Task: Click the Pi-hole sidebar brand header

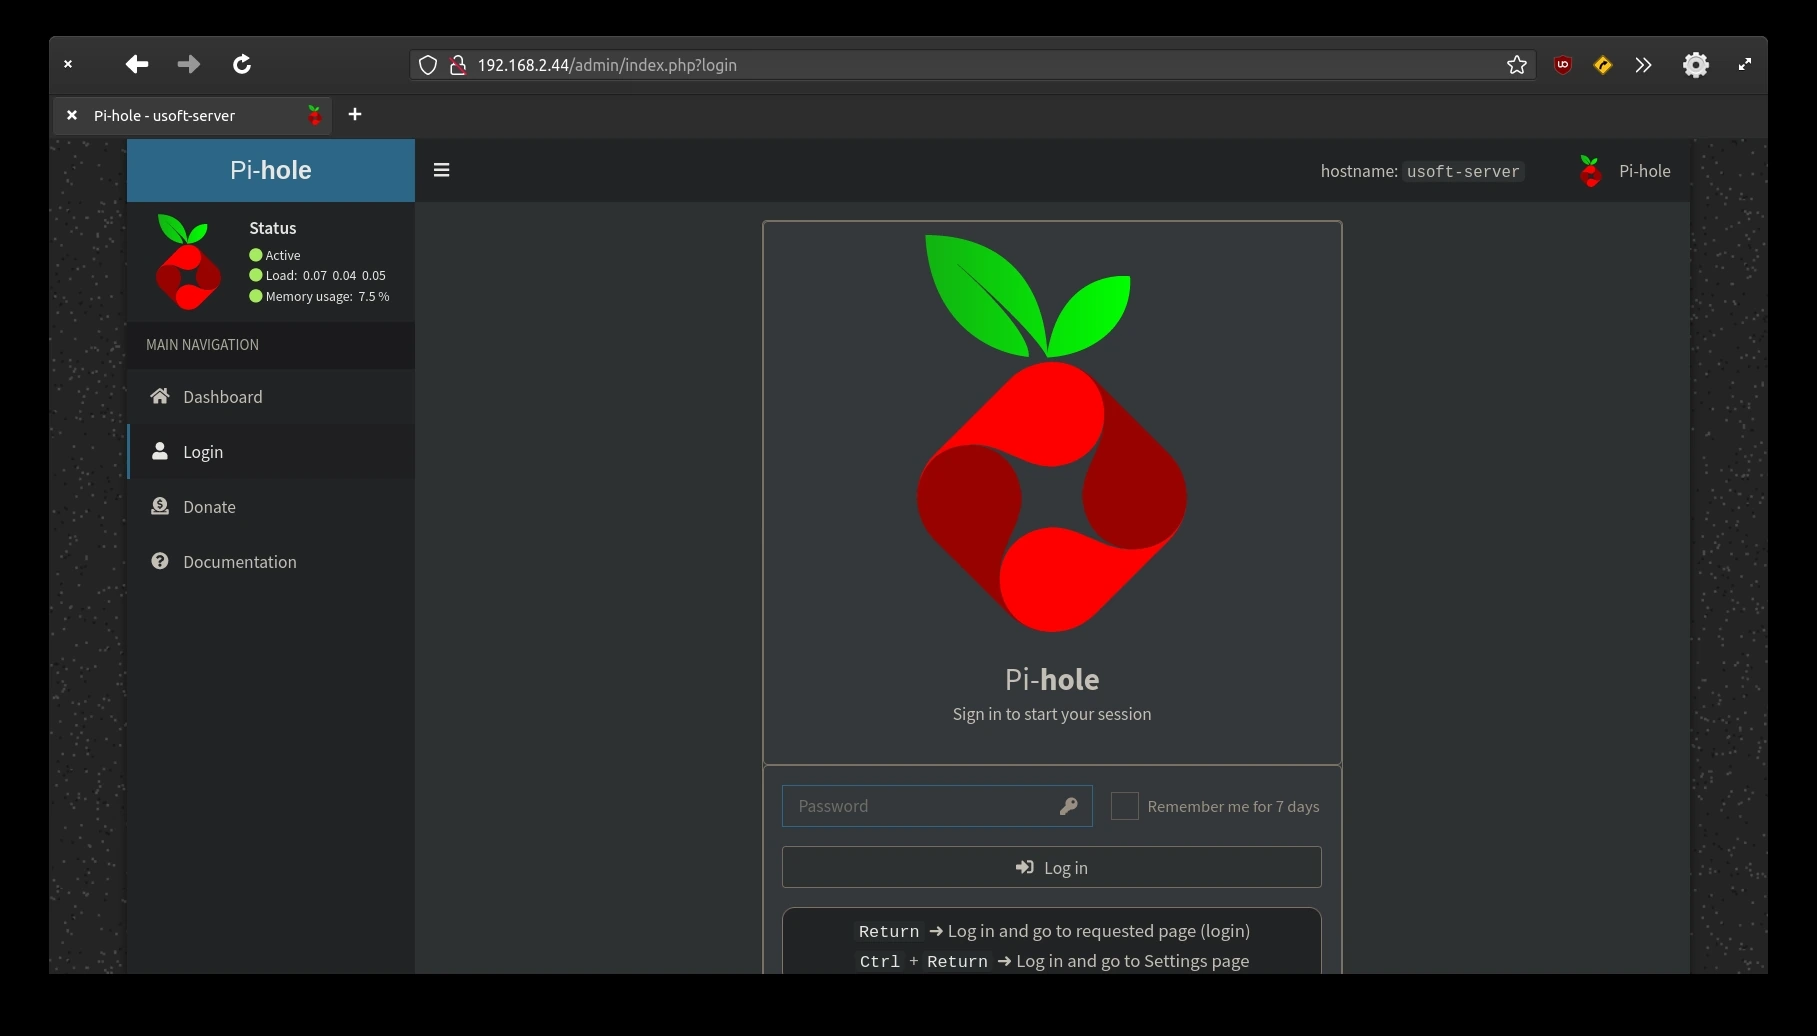Action: 271,170
